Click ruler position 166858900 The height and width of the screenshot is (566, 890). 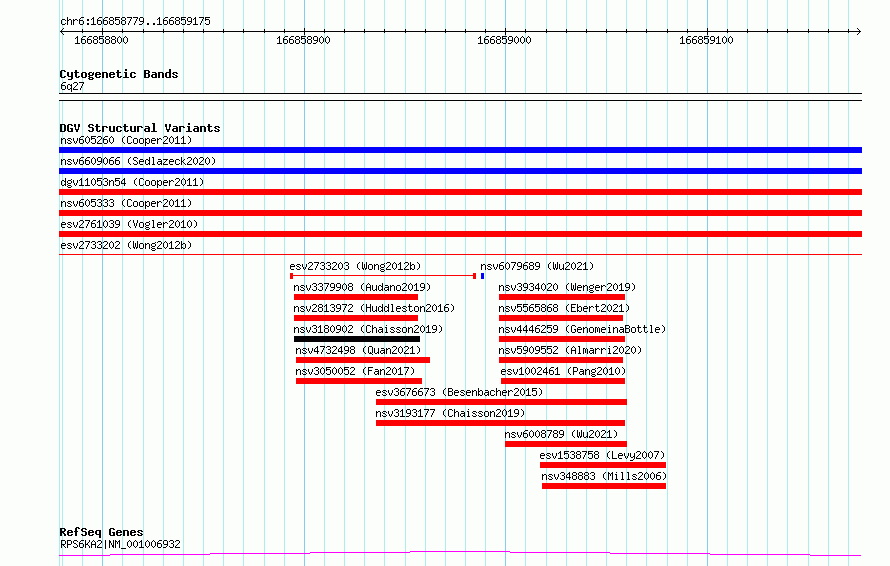[303, 40]
